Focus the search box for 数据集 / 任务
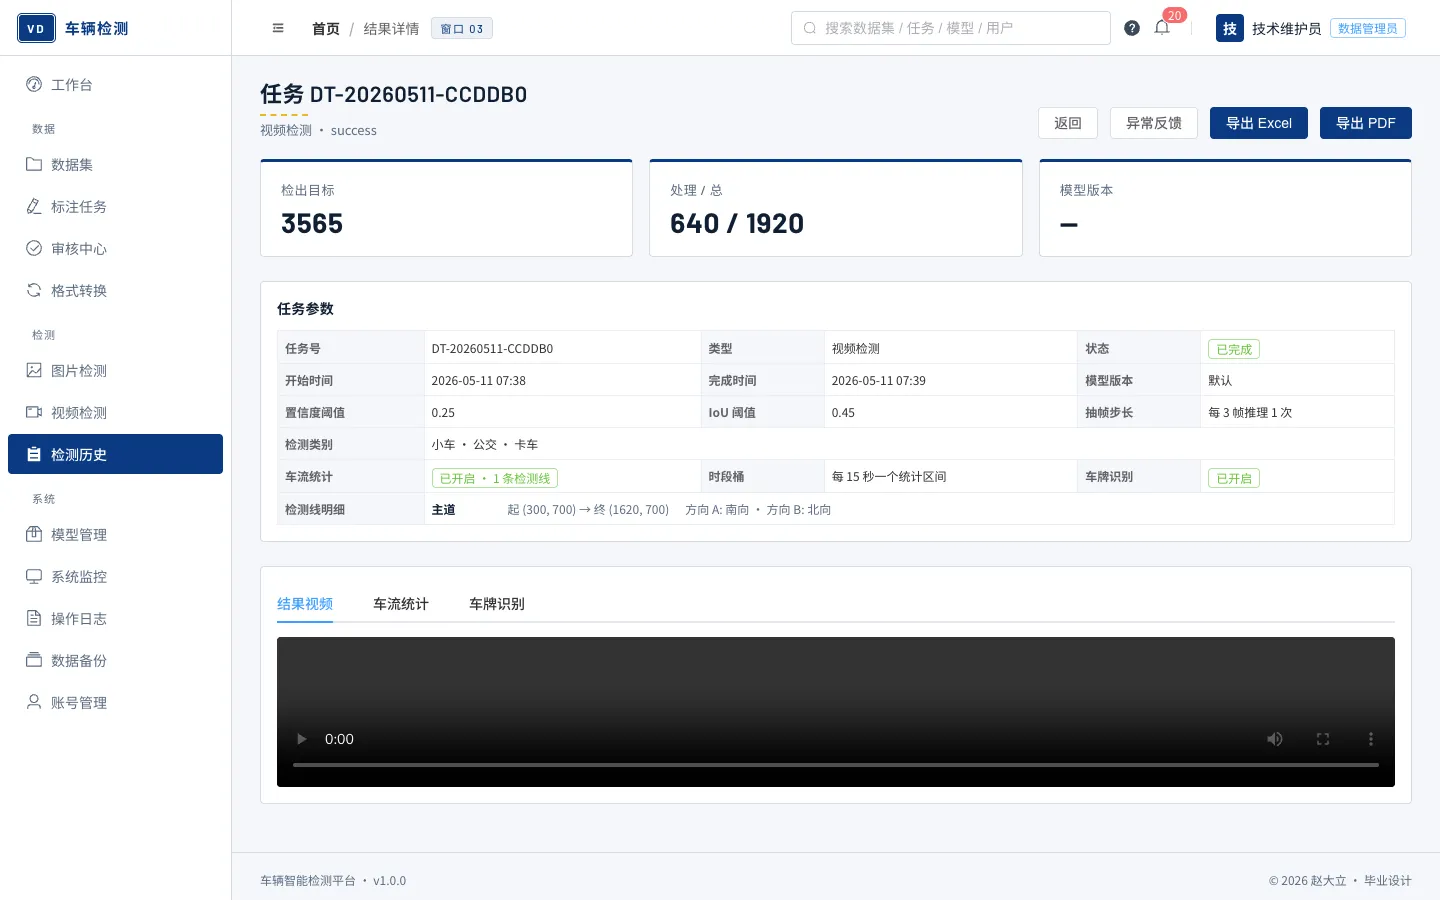Screen dimensions: 1440x900 click(951, 28)
